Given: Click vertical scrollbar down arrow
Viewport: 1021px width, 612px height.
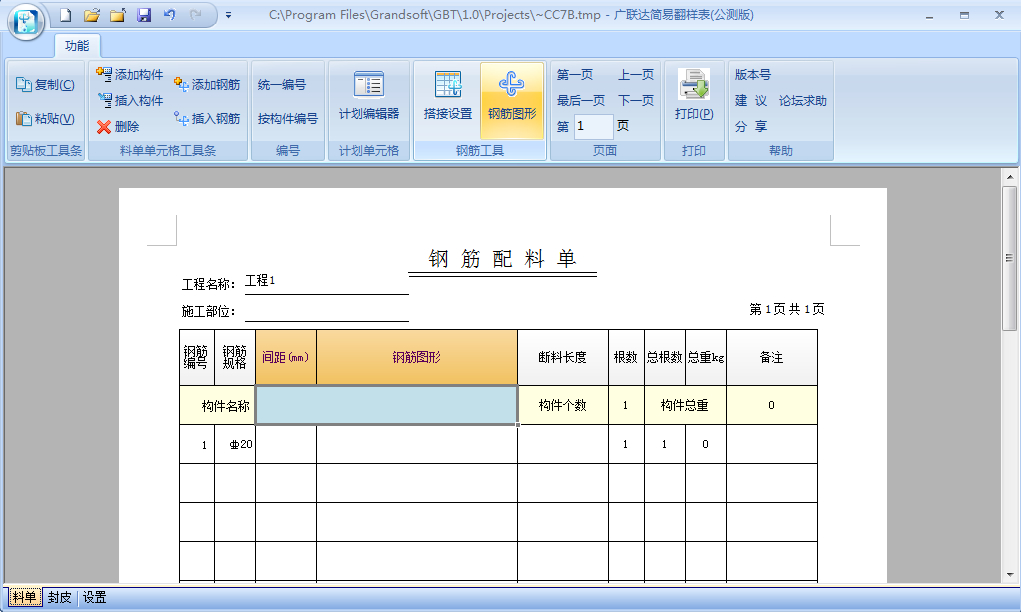Looking at the screenshot, I should click(1009, 574).
